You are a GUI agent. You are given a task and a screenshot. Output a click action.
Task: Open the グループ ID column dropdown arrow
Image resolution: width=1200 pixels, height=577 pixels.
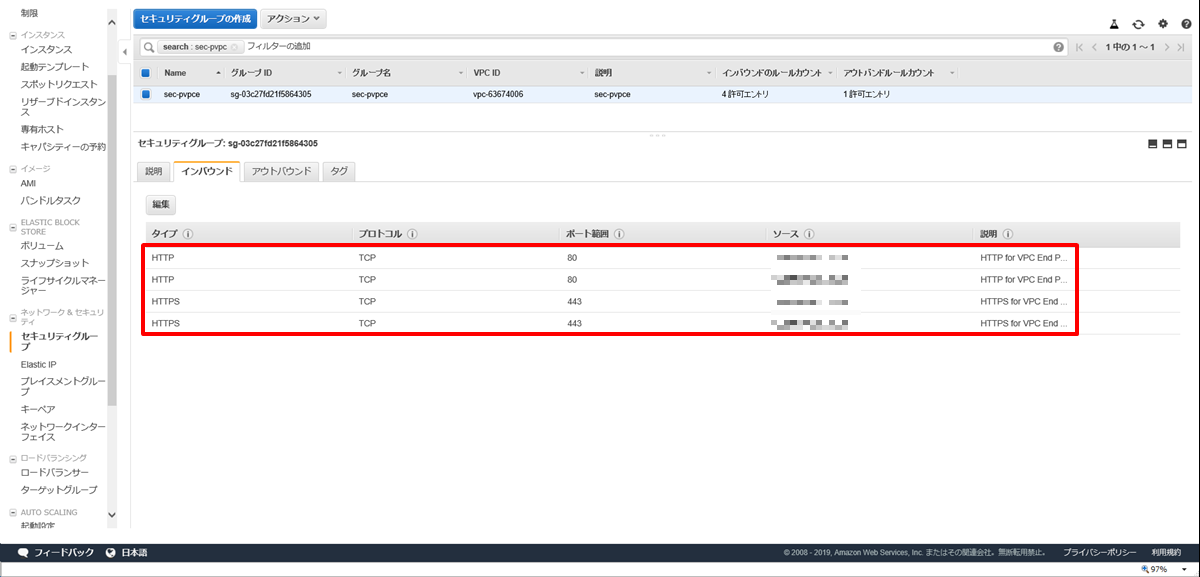(340, 73)
